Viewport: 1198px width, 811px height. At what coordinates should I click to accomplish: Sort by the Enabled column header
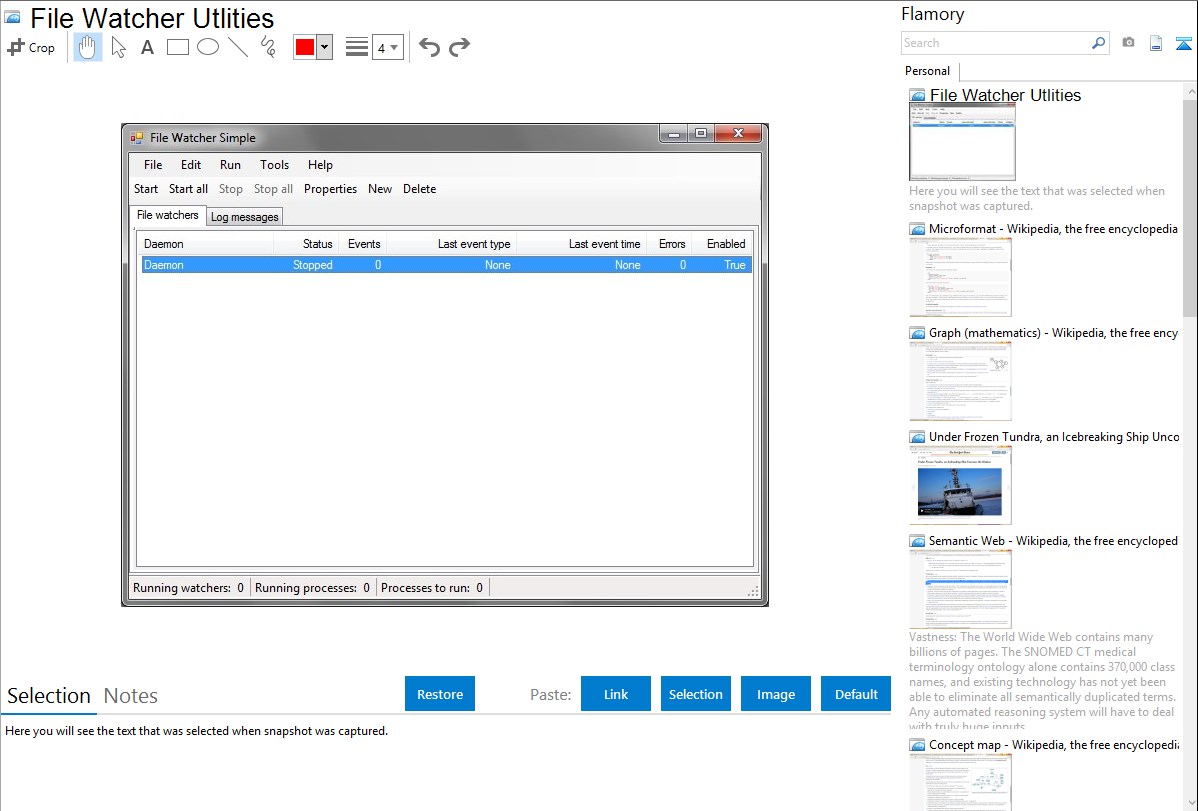tap(722, 244)
